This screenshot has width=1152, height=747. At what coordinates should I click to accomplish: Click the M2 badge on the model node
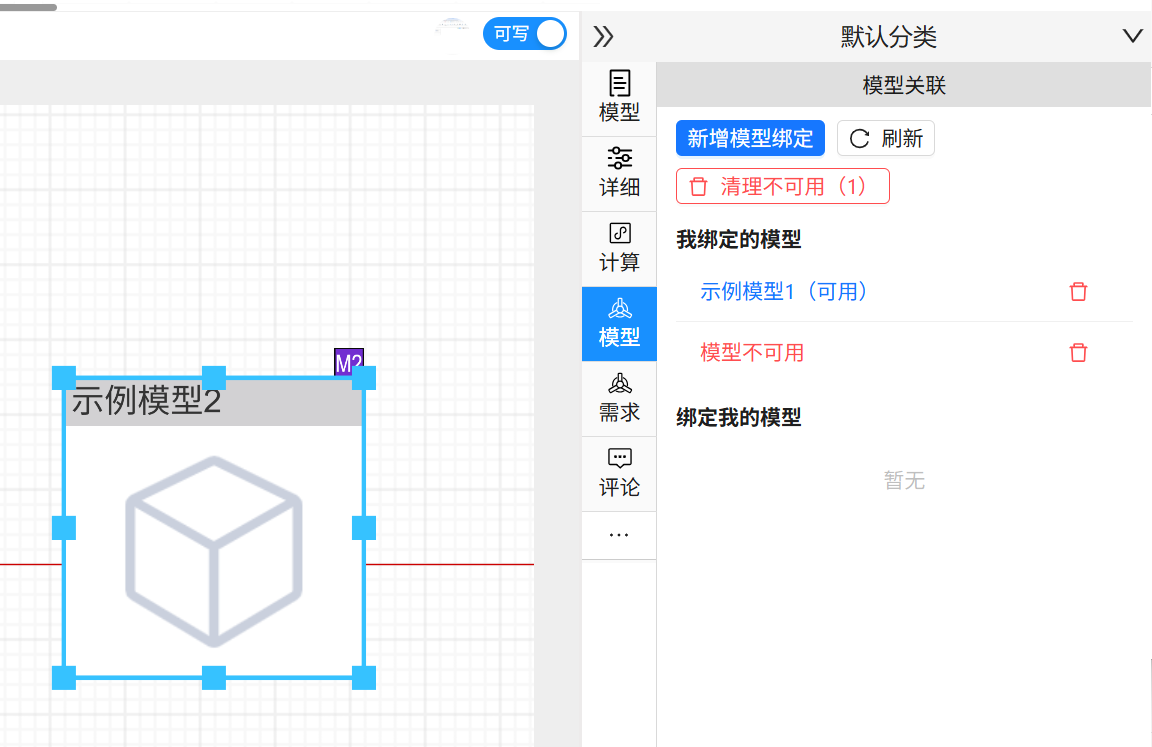(349, 362)
